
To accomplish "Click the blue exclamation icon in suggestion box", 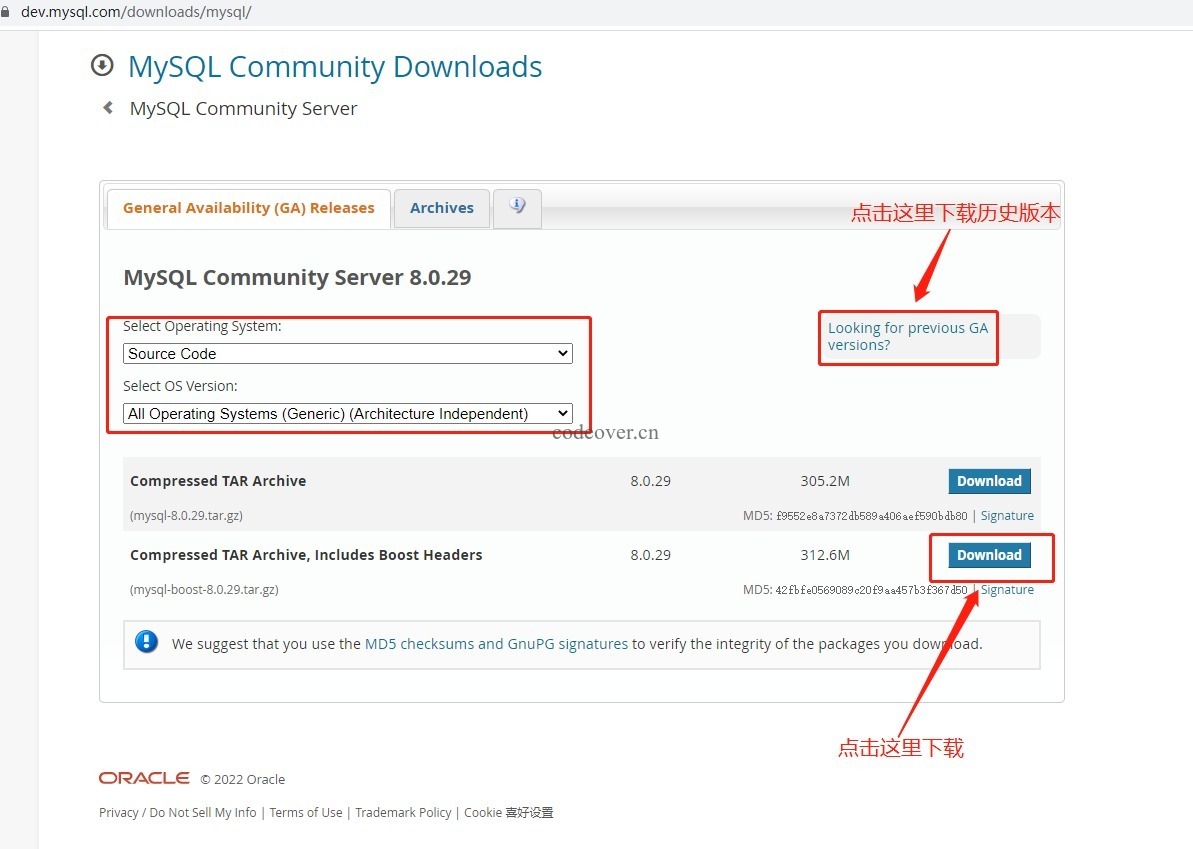I will coord(147,642).
